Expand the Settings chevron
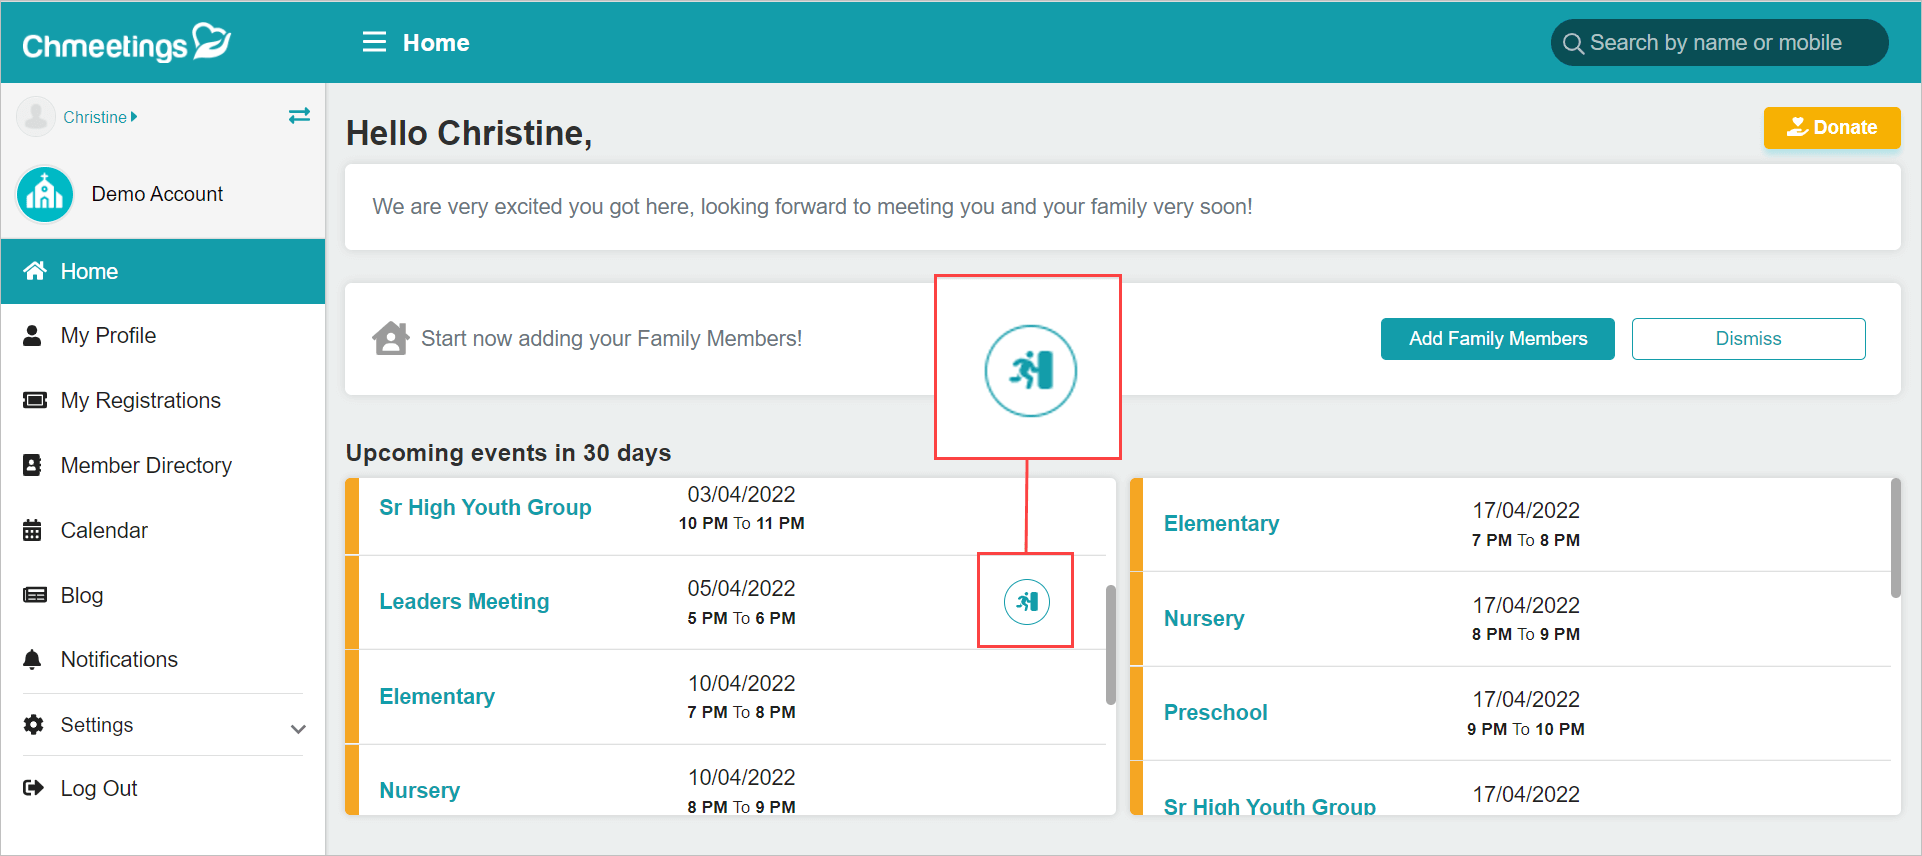1922x856 pixels. pyautogui.click(x=298, y=729)
